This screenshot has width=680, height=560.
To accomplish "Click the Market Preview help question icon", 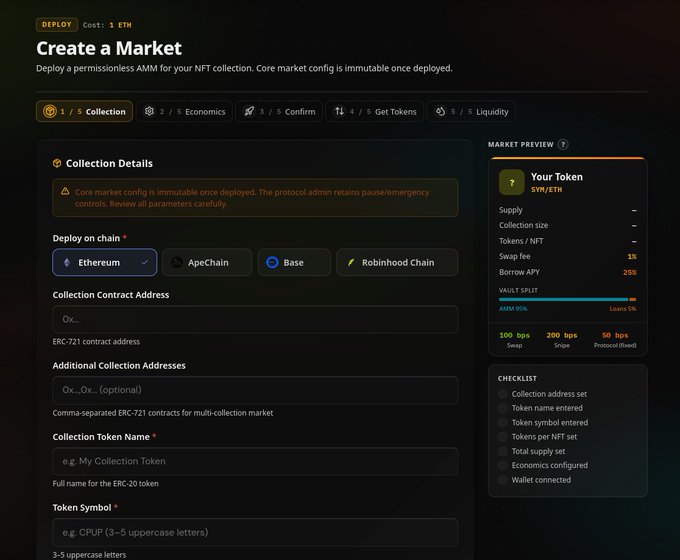I will click(562, 144).
